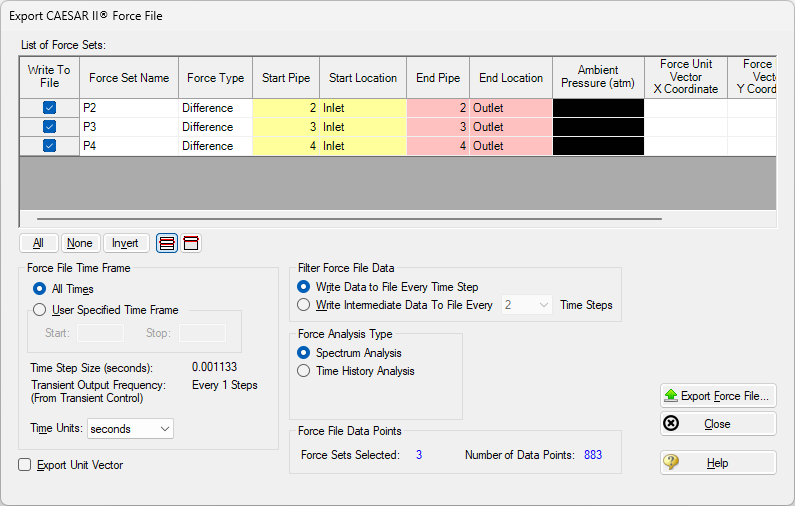Uncheck Write To File for P3
Viewport: 795px width, 506px height.
[x=49, y=127]
